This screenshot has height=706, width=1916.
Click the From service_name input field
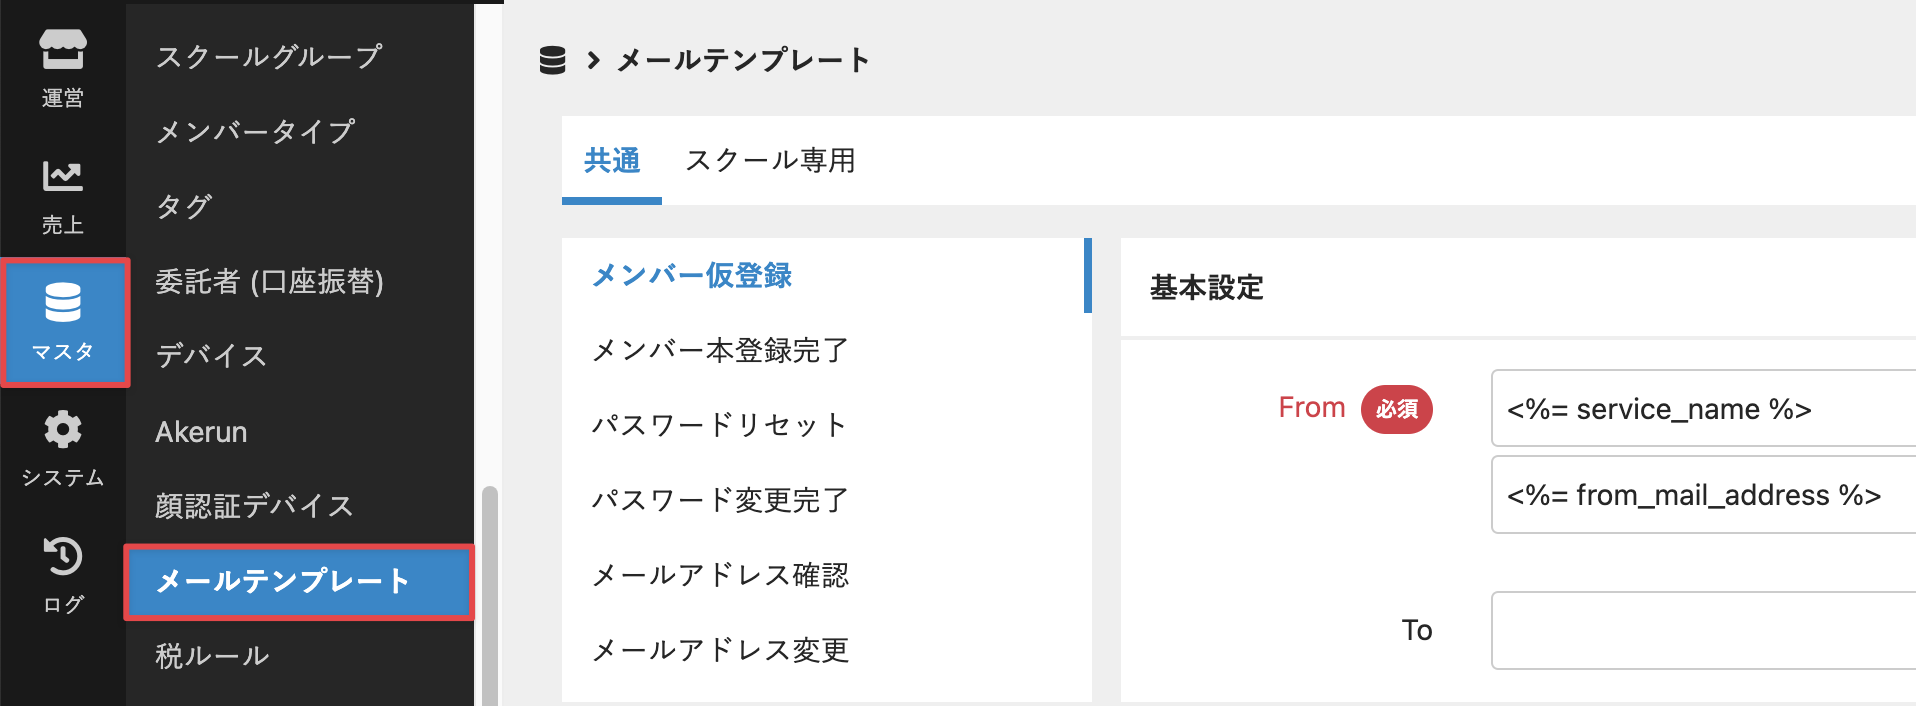pyautogui.click(x=1700, y=409)
